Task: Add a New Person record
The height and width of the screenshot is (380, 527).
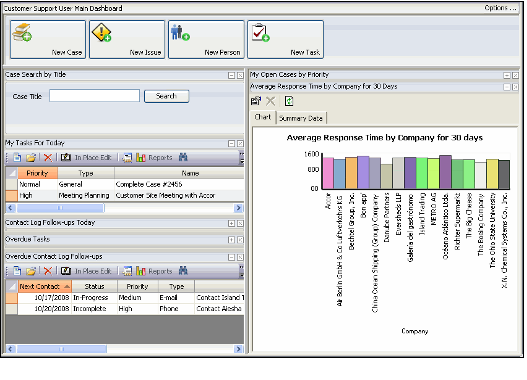Action: (x=206, y=39)
